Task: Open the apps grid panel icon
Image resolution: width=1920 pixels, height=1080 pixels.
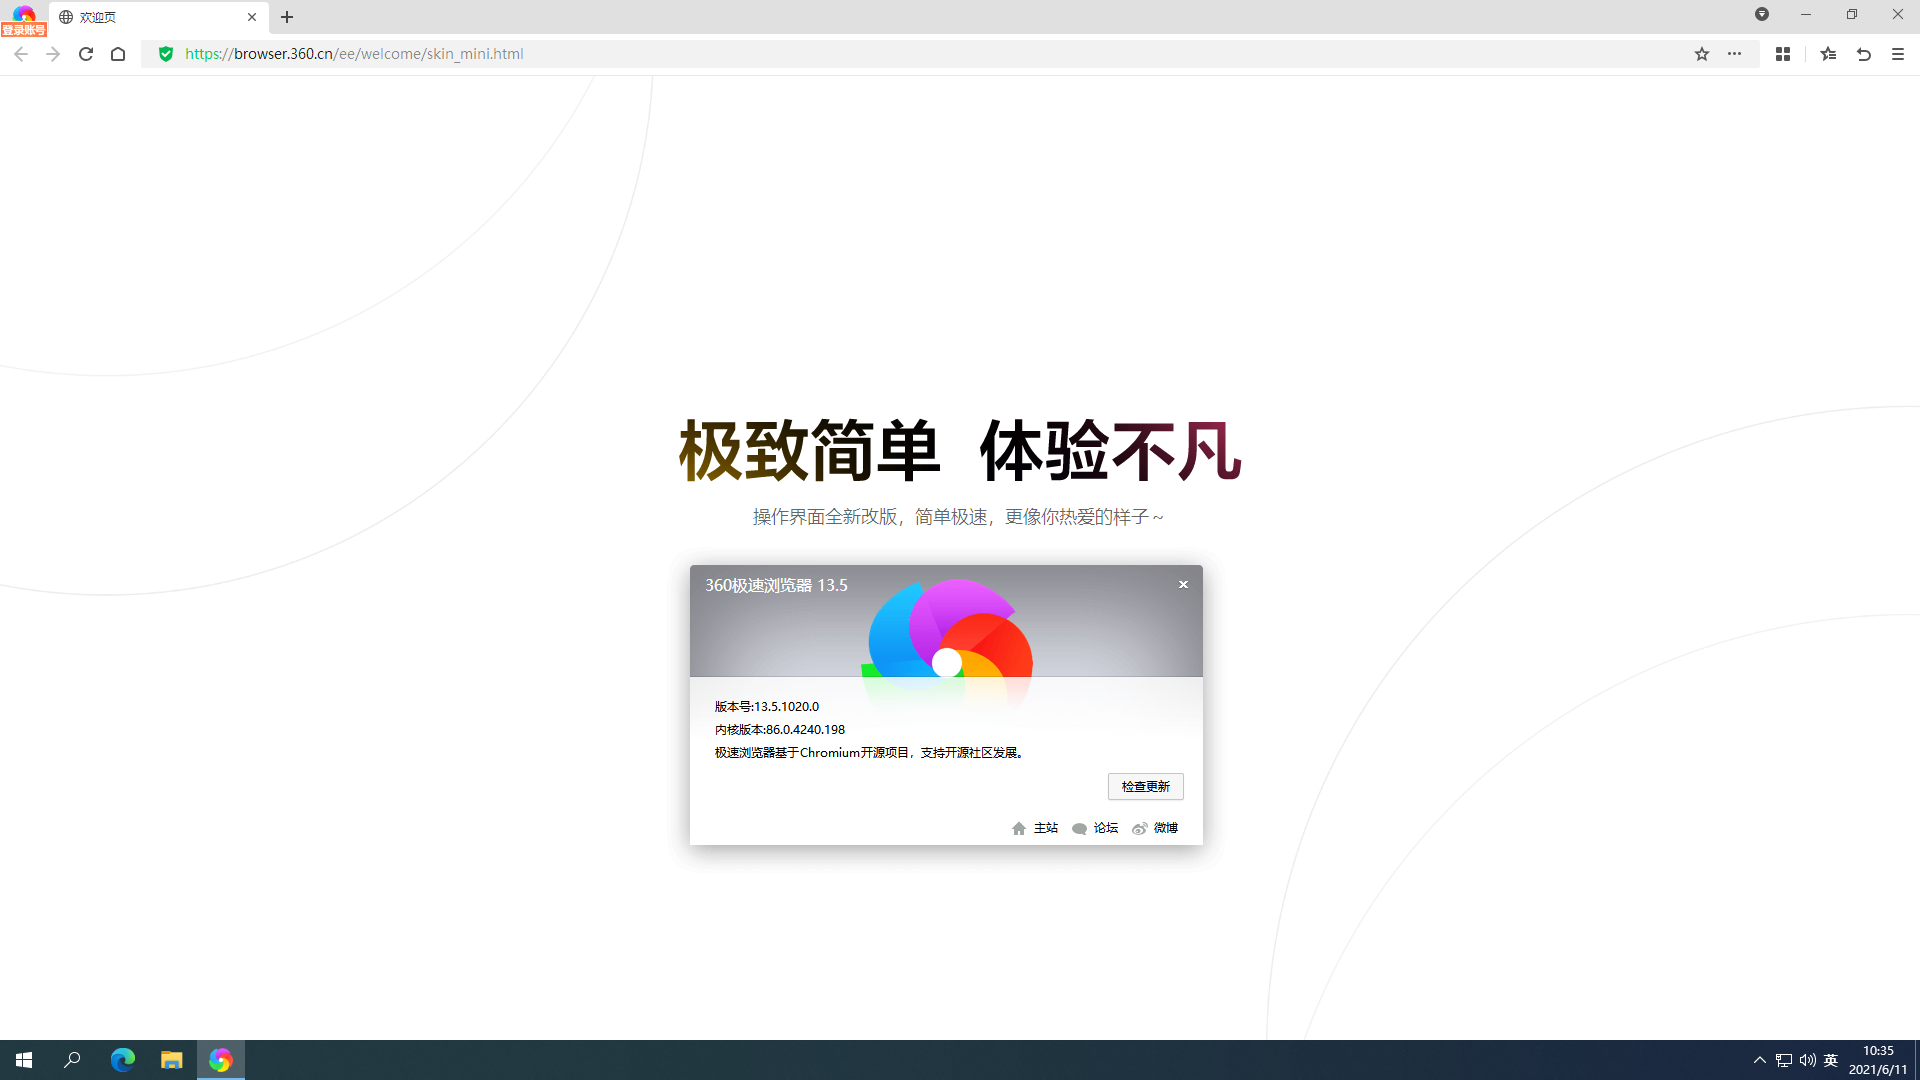Action: tap(1783, 54)
